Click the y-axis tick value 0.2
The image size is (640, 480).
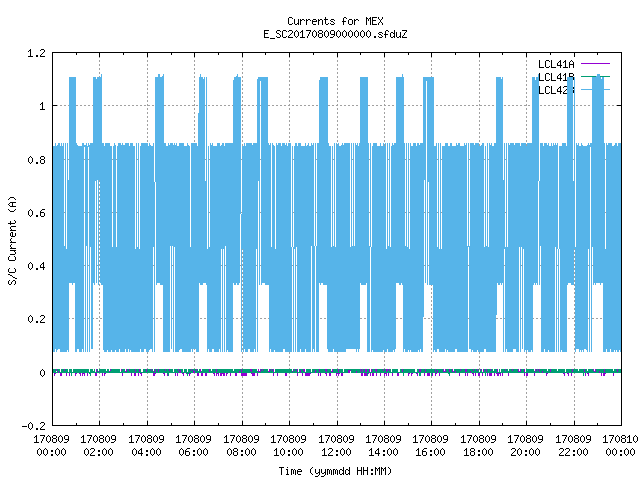(x=36, y=319)
